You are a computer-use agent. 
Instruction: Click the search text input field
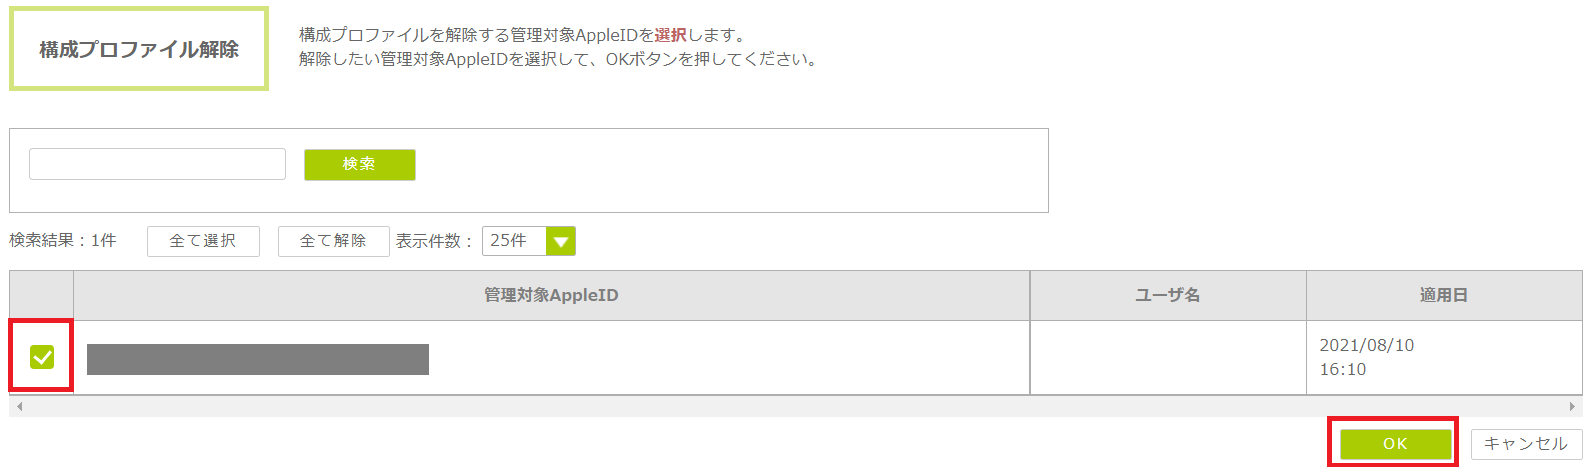click(157, 164)
